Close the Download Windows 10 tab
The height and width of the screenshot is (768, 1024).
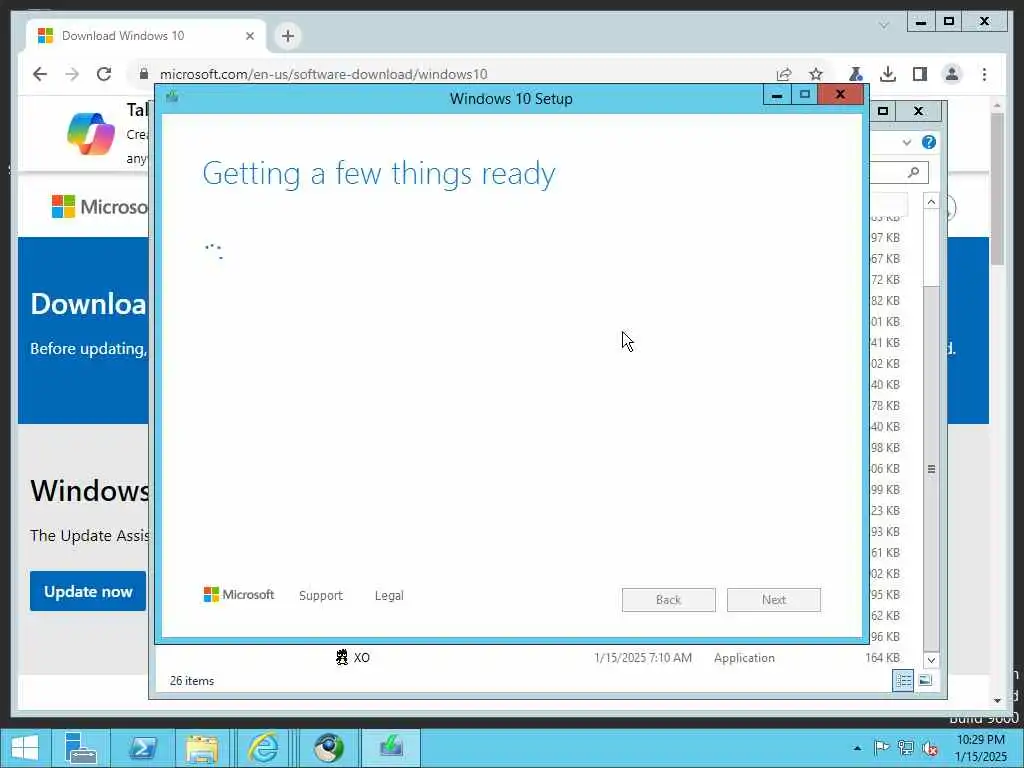coord(249,36)
